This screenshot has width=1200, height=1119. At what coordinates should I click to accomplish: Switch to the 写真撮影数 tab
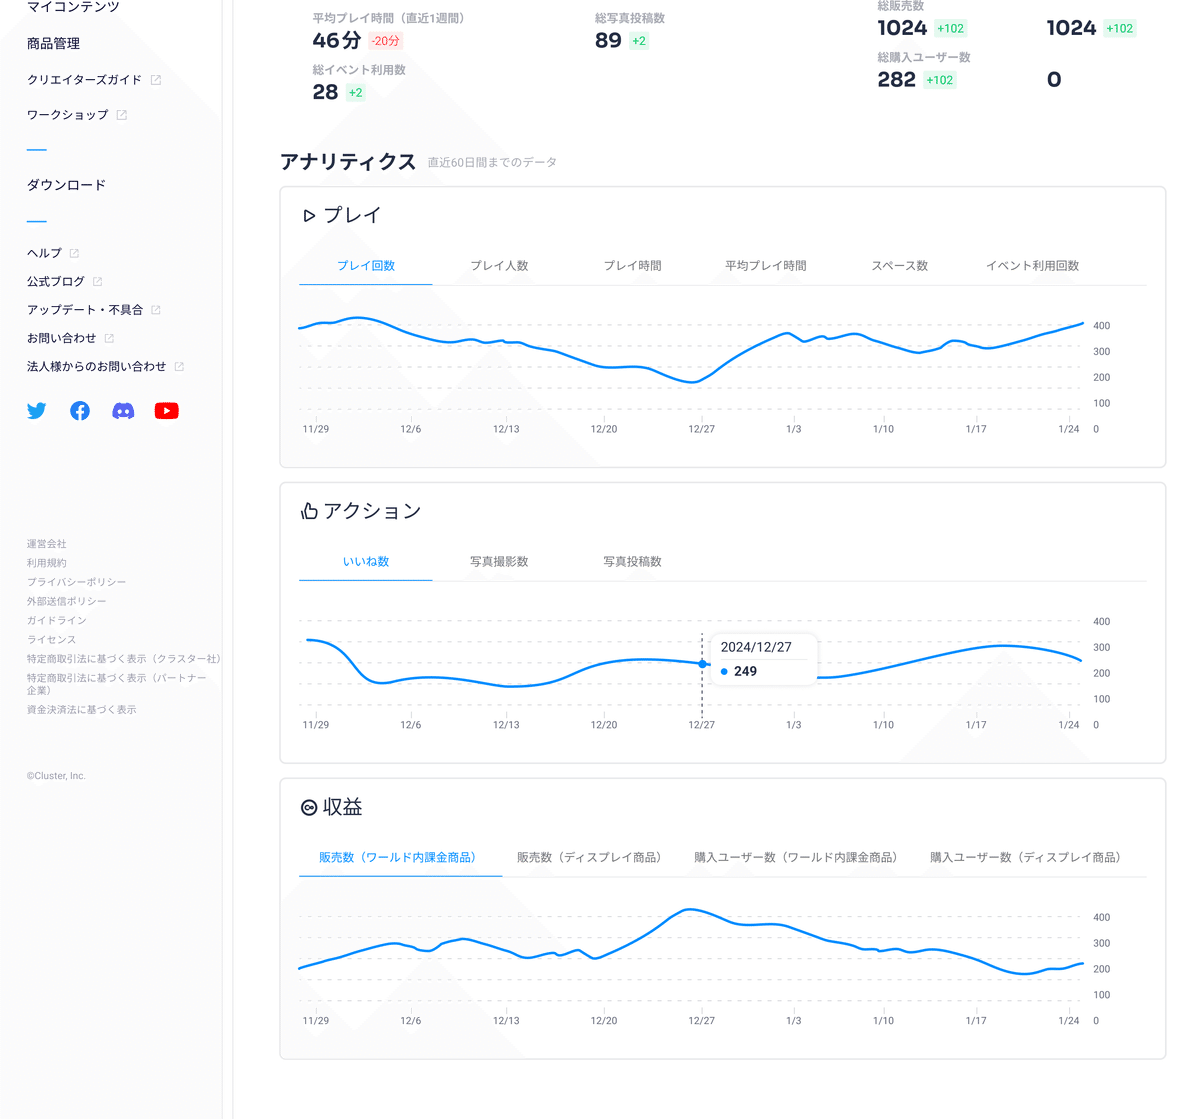(499, 562)
